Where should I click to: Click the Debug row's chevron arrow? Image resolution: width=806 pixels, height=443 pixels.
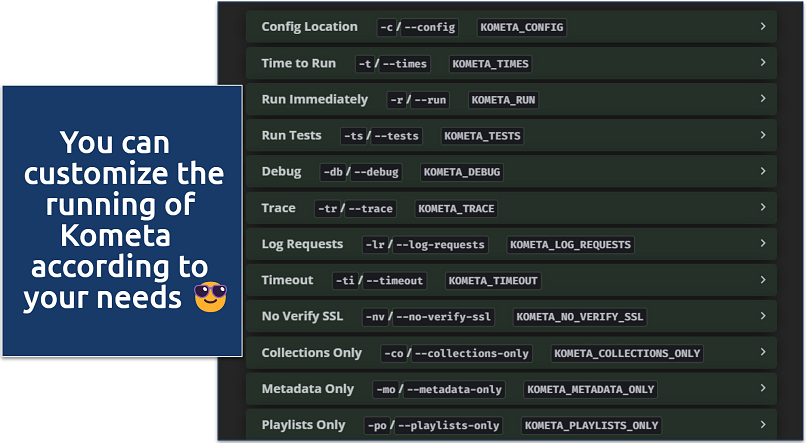click(763, 171)
